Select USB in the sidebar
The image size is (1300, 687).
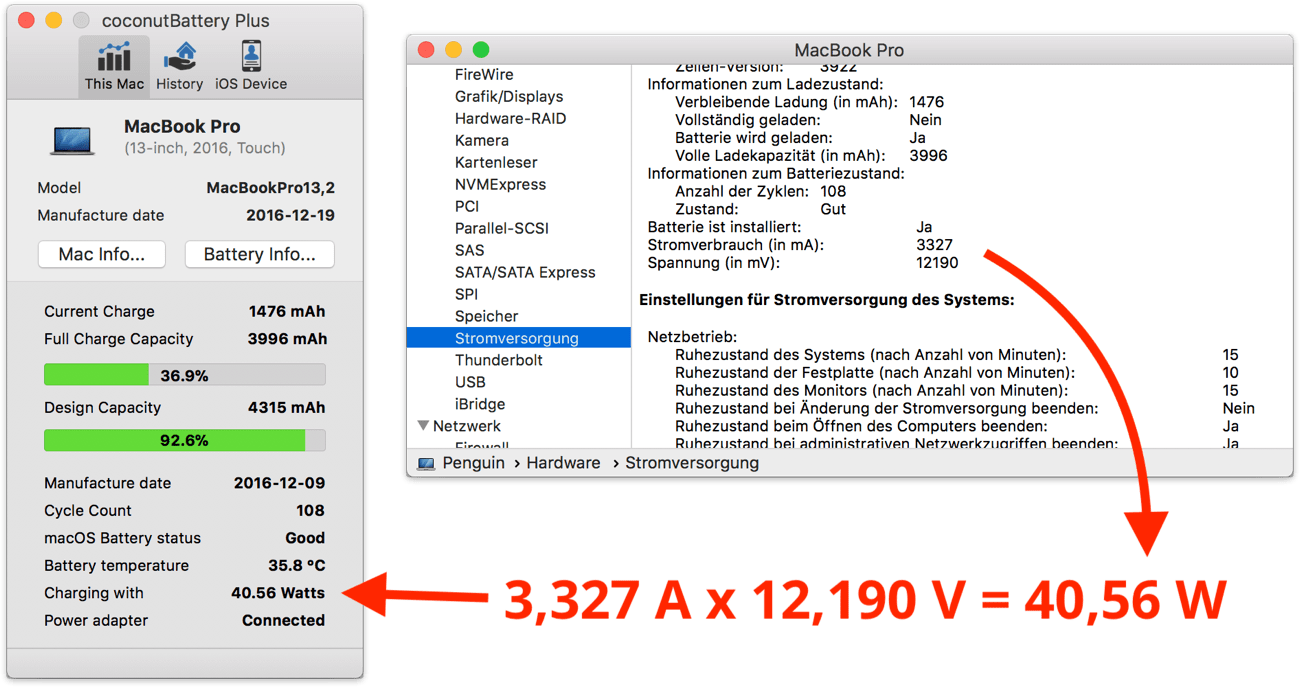[x=470, y=382]
